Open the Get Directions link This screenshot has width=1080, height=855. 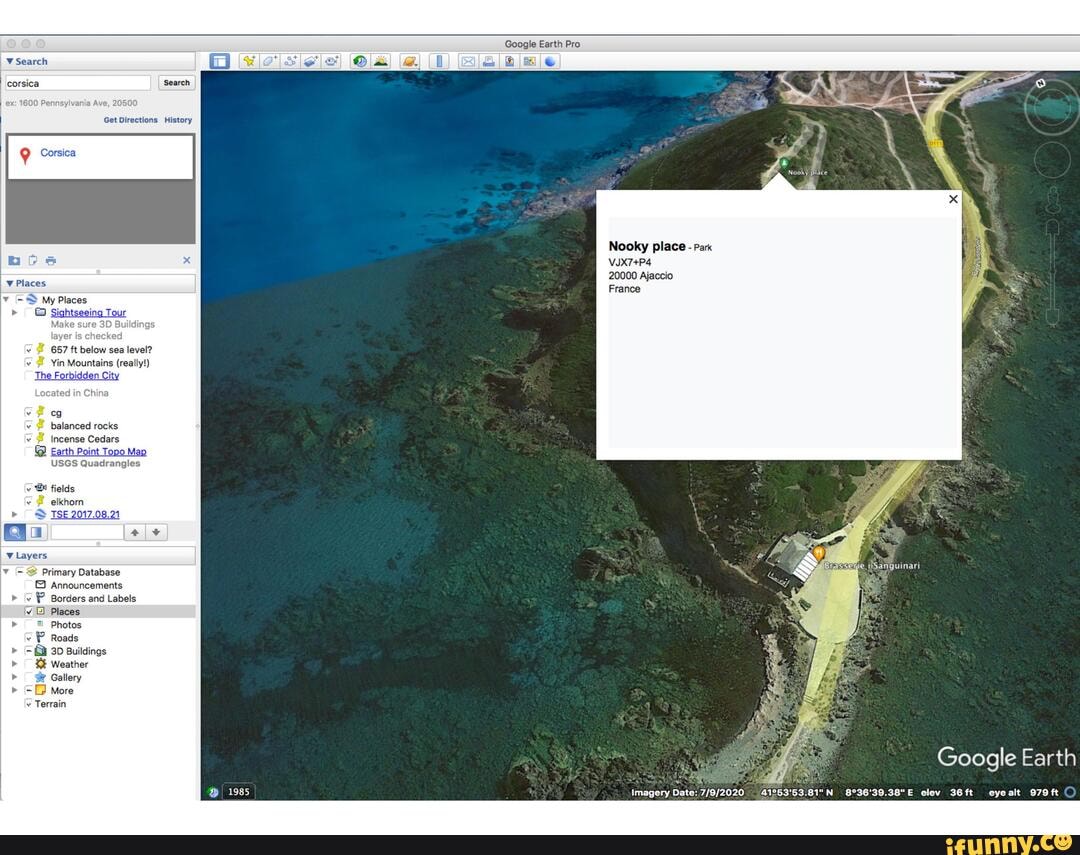click(x=130, y=120)
